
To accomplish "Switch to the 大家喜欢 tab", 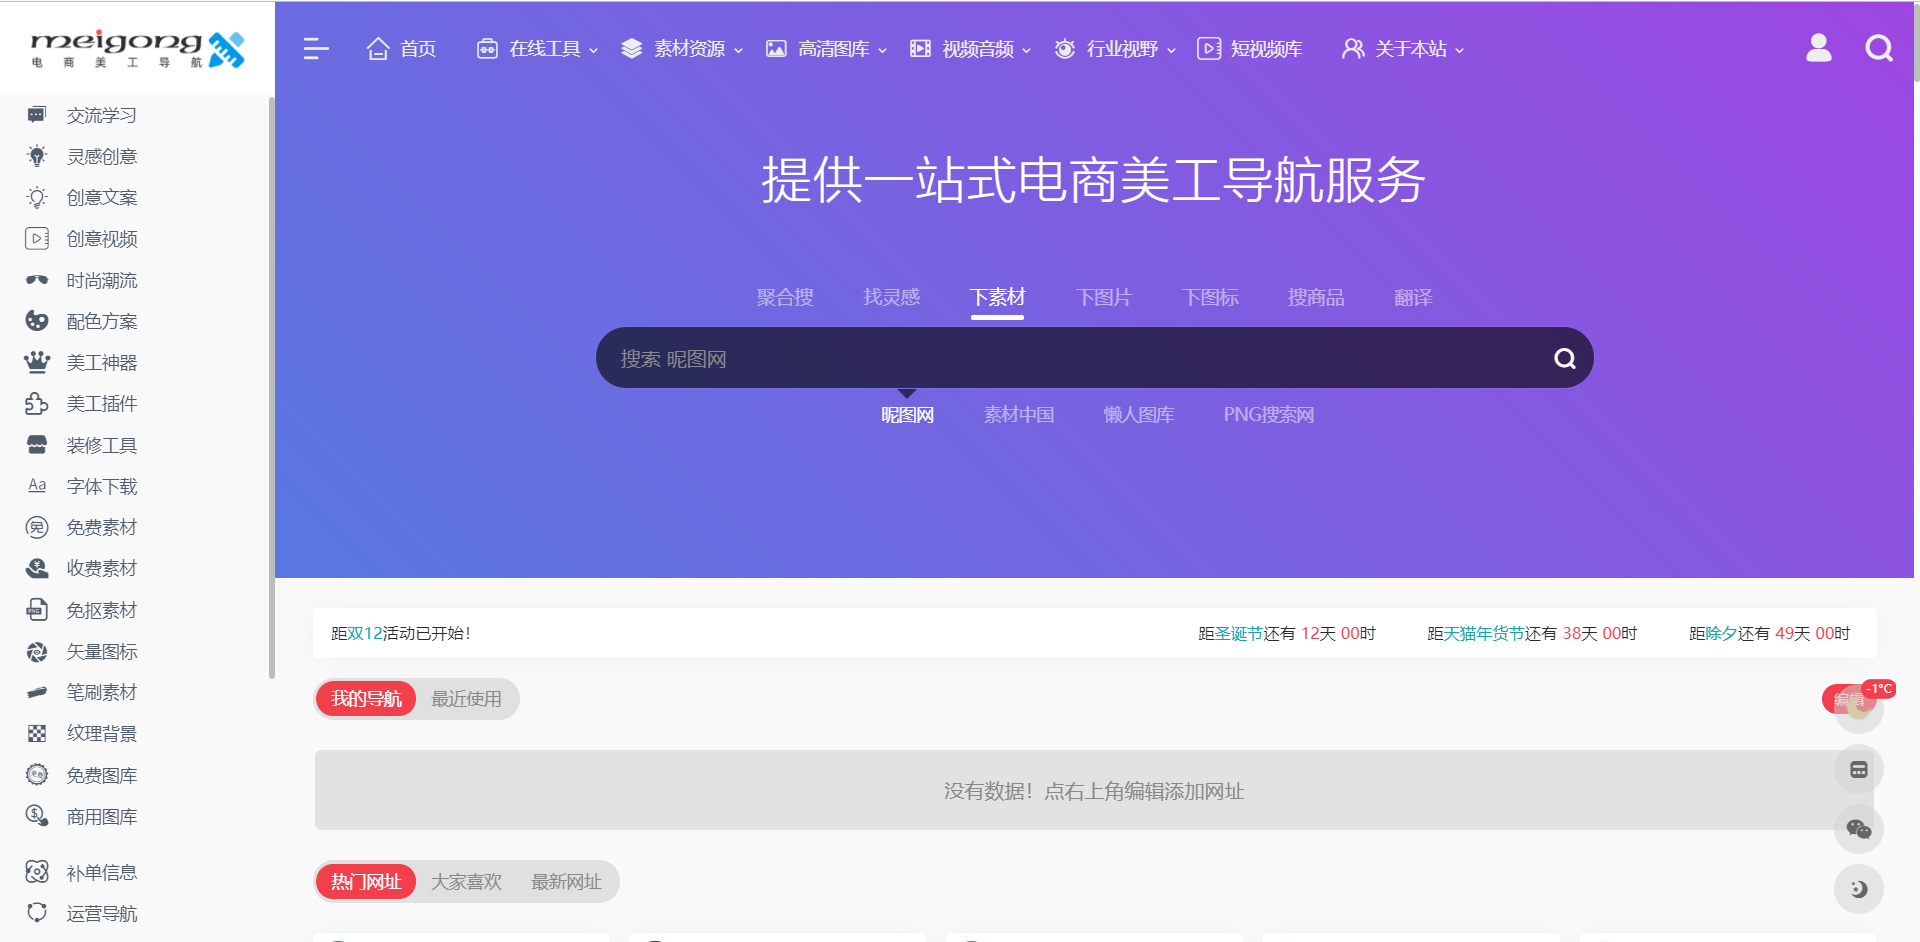I will (466, 881).
